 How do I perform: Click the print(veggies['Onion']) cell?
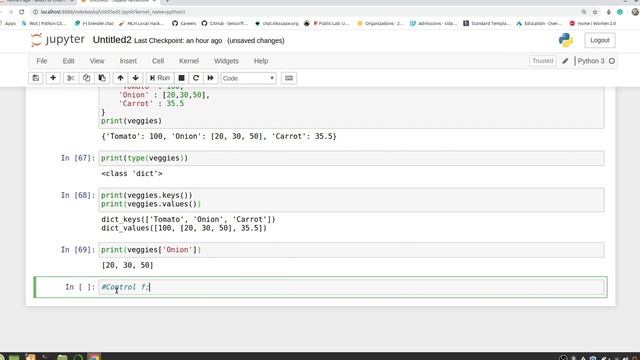tap(351, 250)
